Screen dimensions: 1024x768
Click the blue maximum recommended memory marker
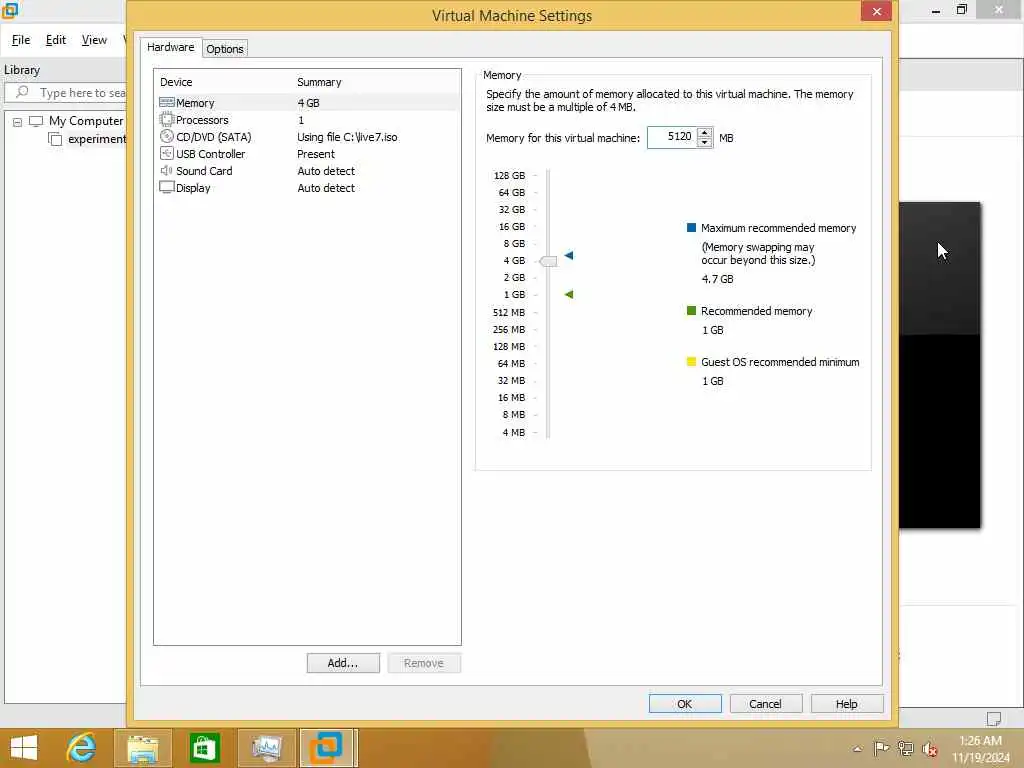point(569,255)
